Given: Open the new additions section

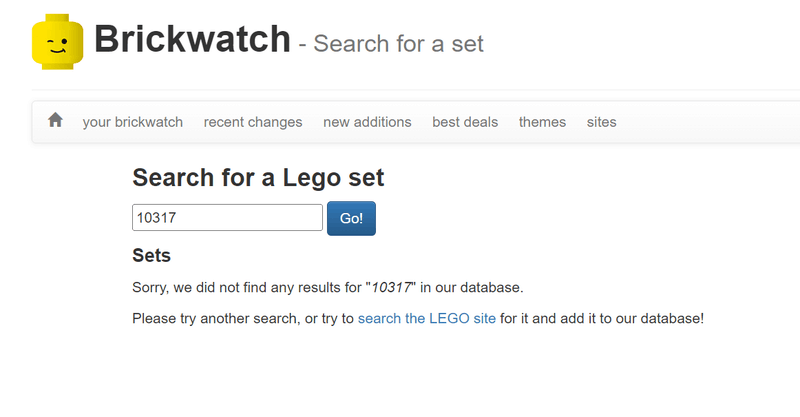Looking at the screenshot, I should pos(367,122).
